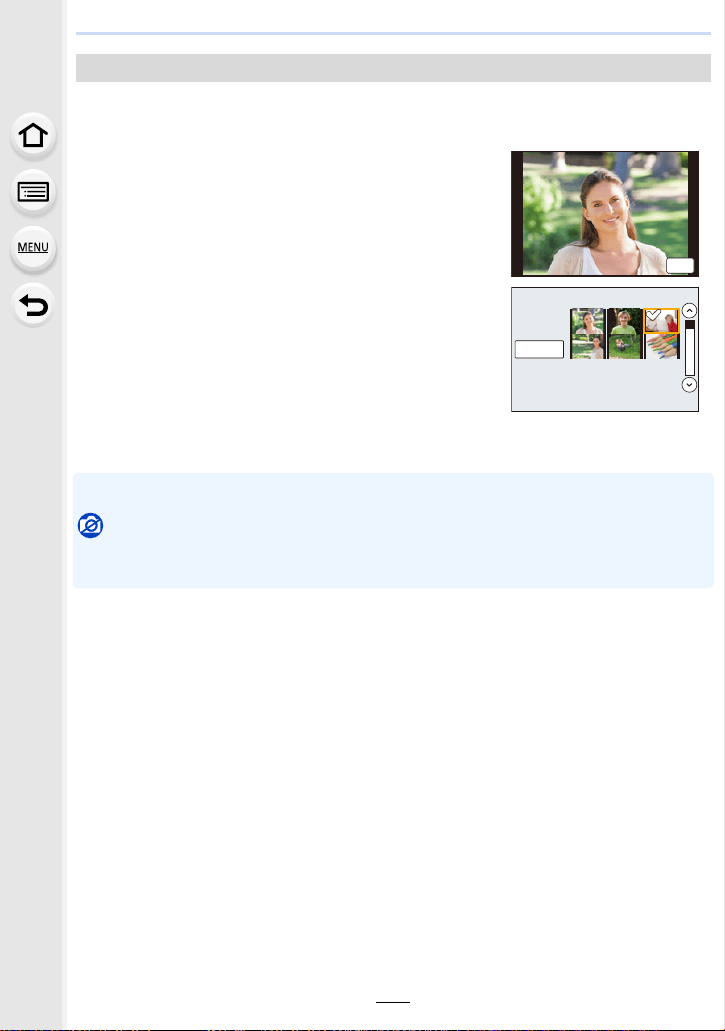
Task: Click the scroll up chevron circle
Action: tap(689, 310)
